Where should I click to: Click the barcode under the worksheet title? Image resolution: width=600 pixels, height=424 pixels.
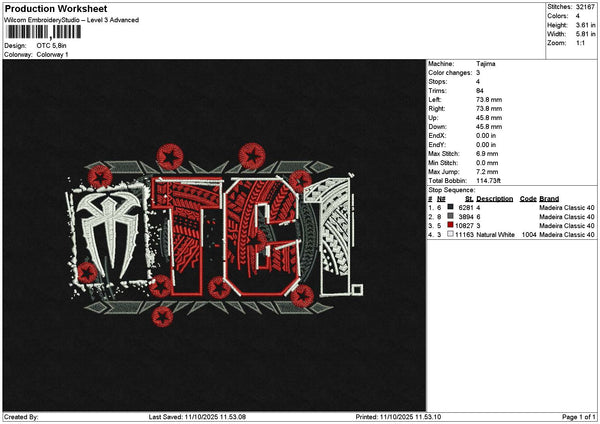click(44, 32)
